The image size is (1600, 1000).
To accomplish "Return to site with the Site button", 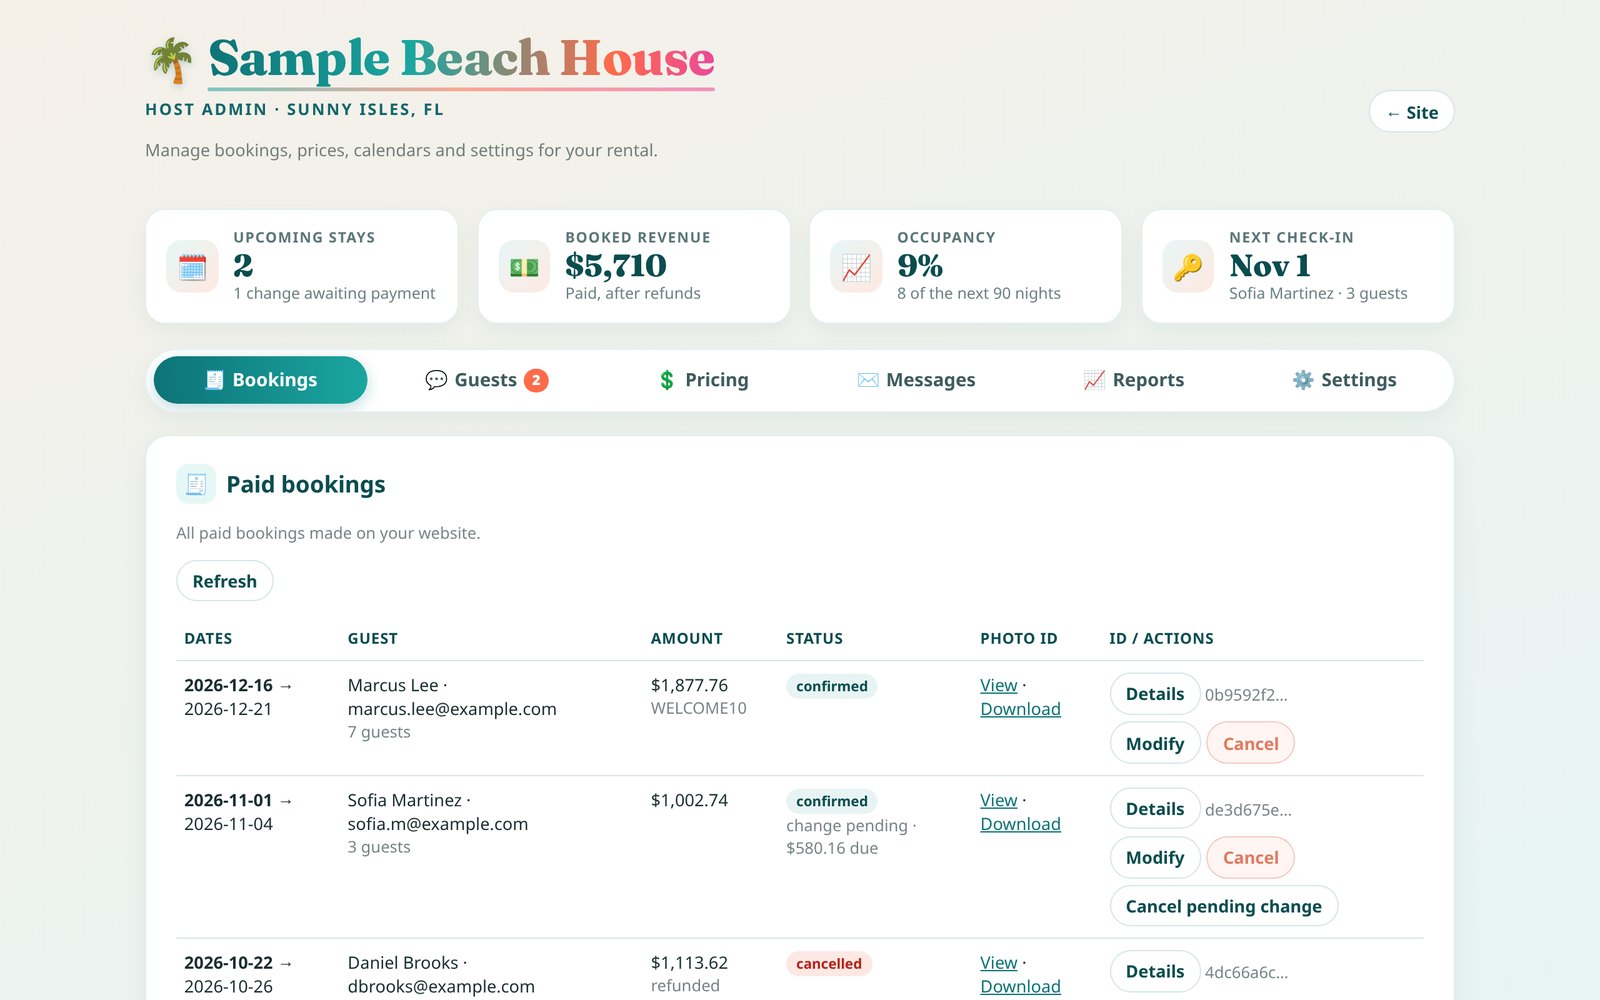I will [1411, 112].
